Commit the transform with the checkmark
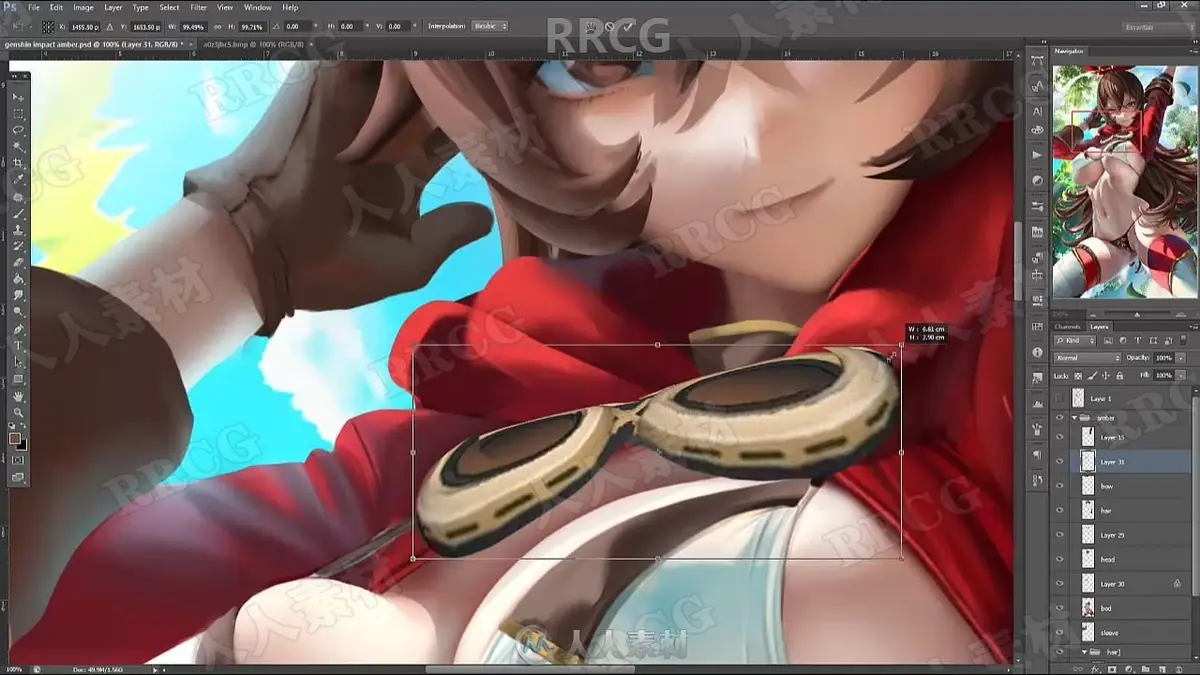The height and width of the screenshot is (675, 1200). coord(628,26)
